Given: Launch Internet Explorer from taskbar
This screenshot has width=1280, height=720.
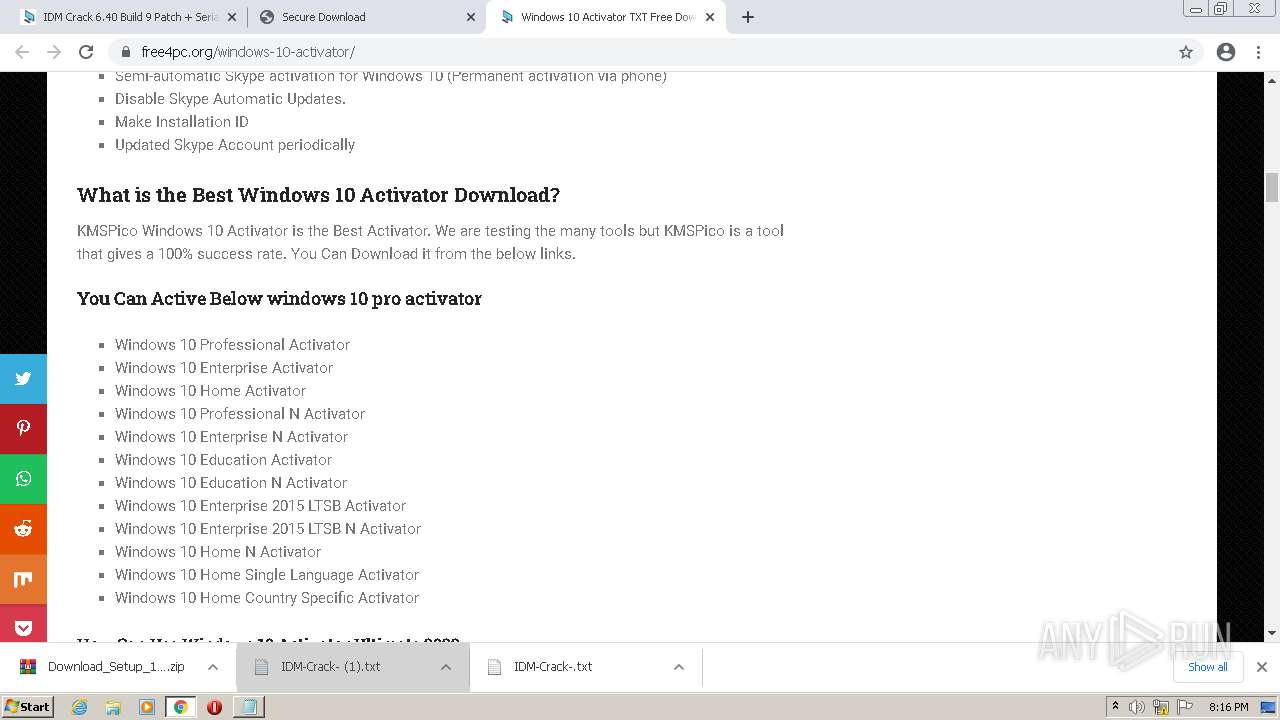Looking at the screenshot, I should (80, 707).
